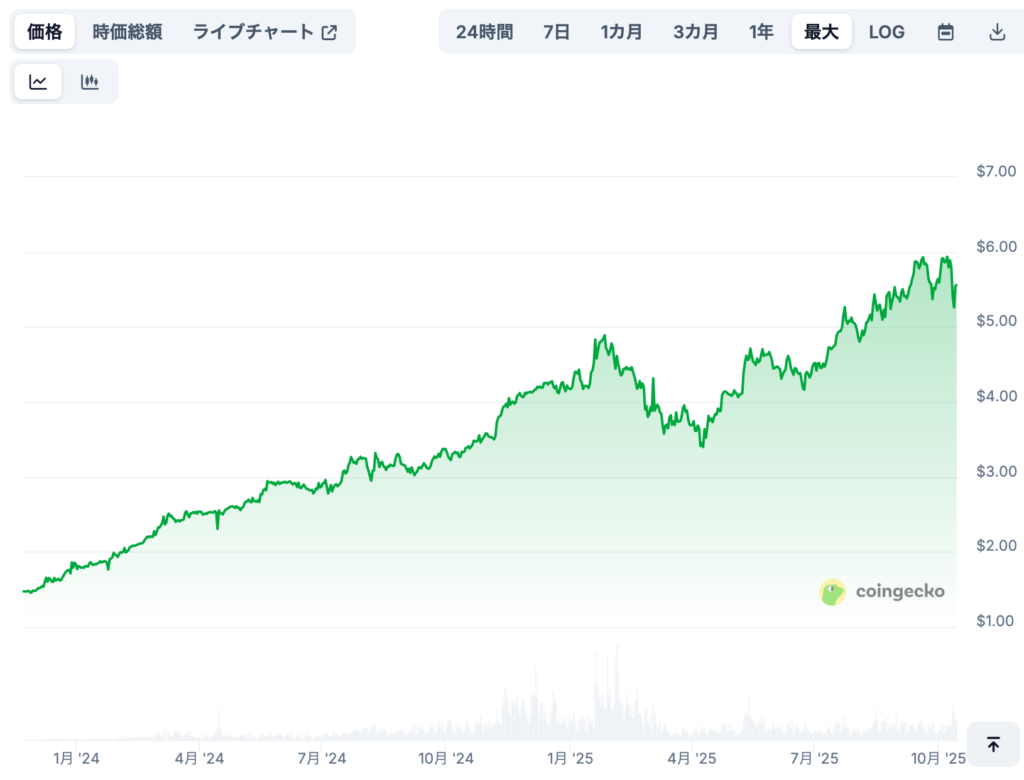Viewport: 1024px width, 780px height.
Task: Select the 価格 tab
Action: click(x=45, y=32)
